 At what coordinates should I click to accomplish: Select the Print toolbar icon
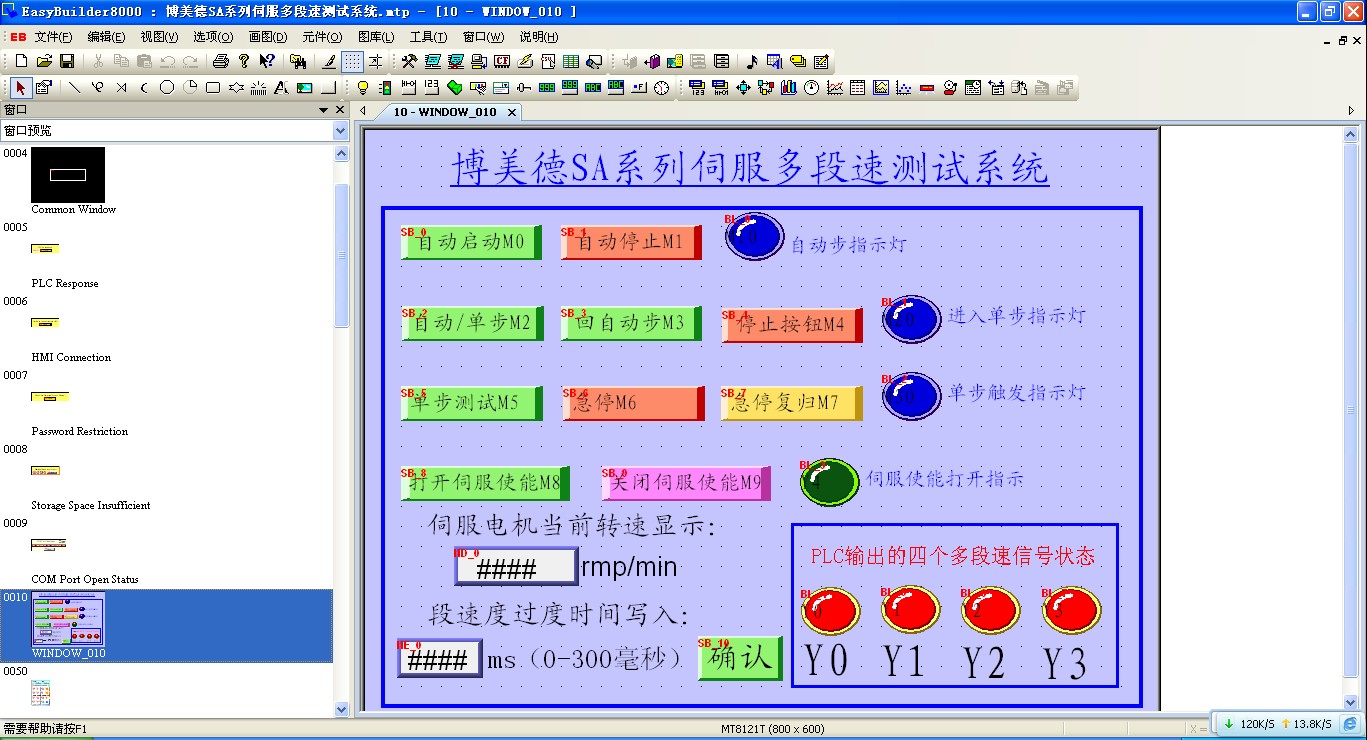[x=221, y=62]
